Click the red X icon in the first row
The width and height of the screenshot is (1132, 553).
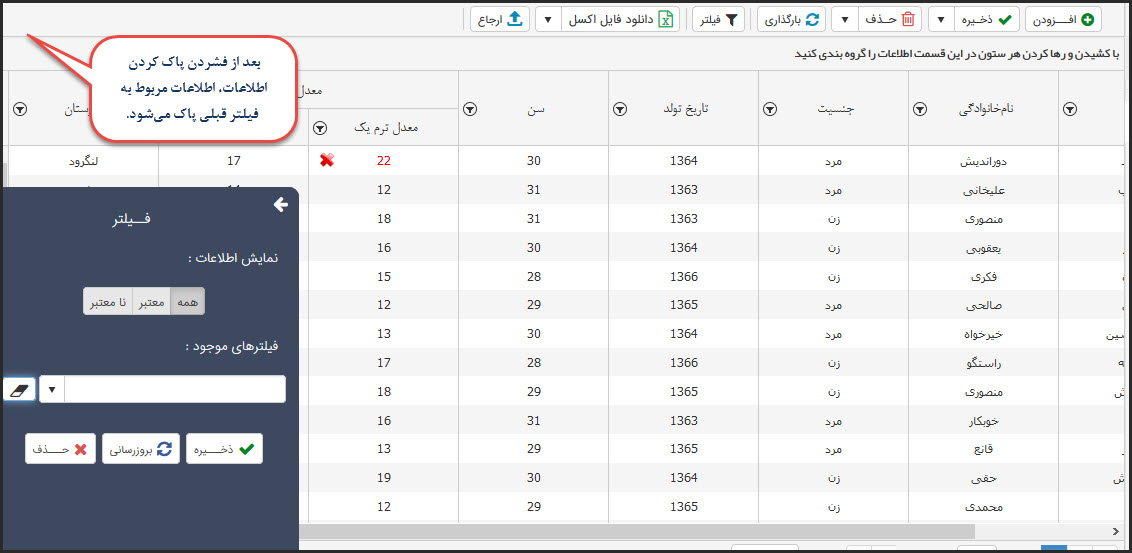tap(326, 160)
